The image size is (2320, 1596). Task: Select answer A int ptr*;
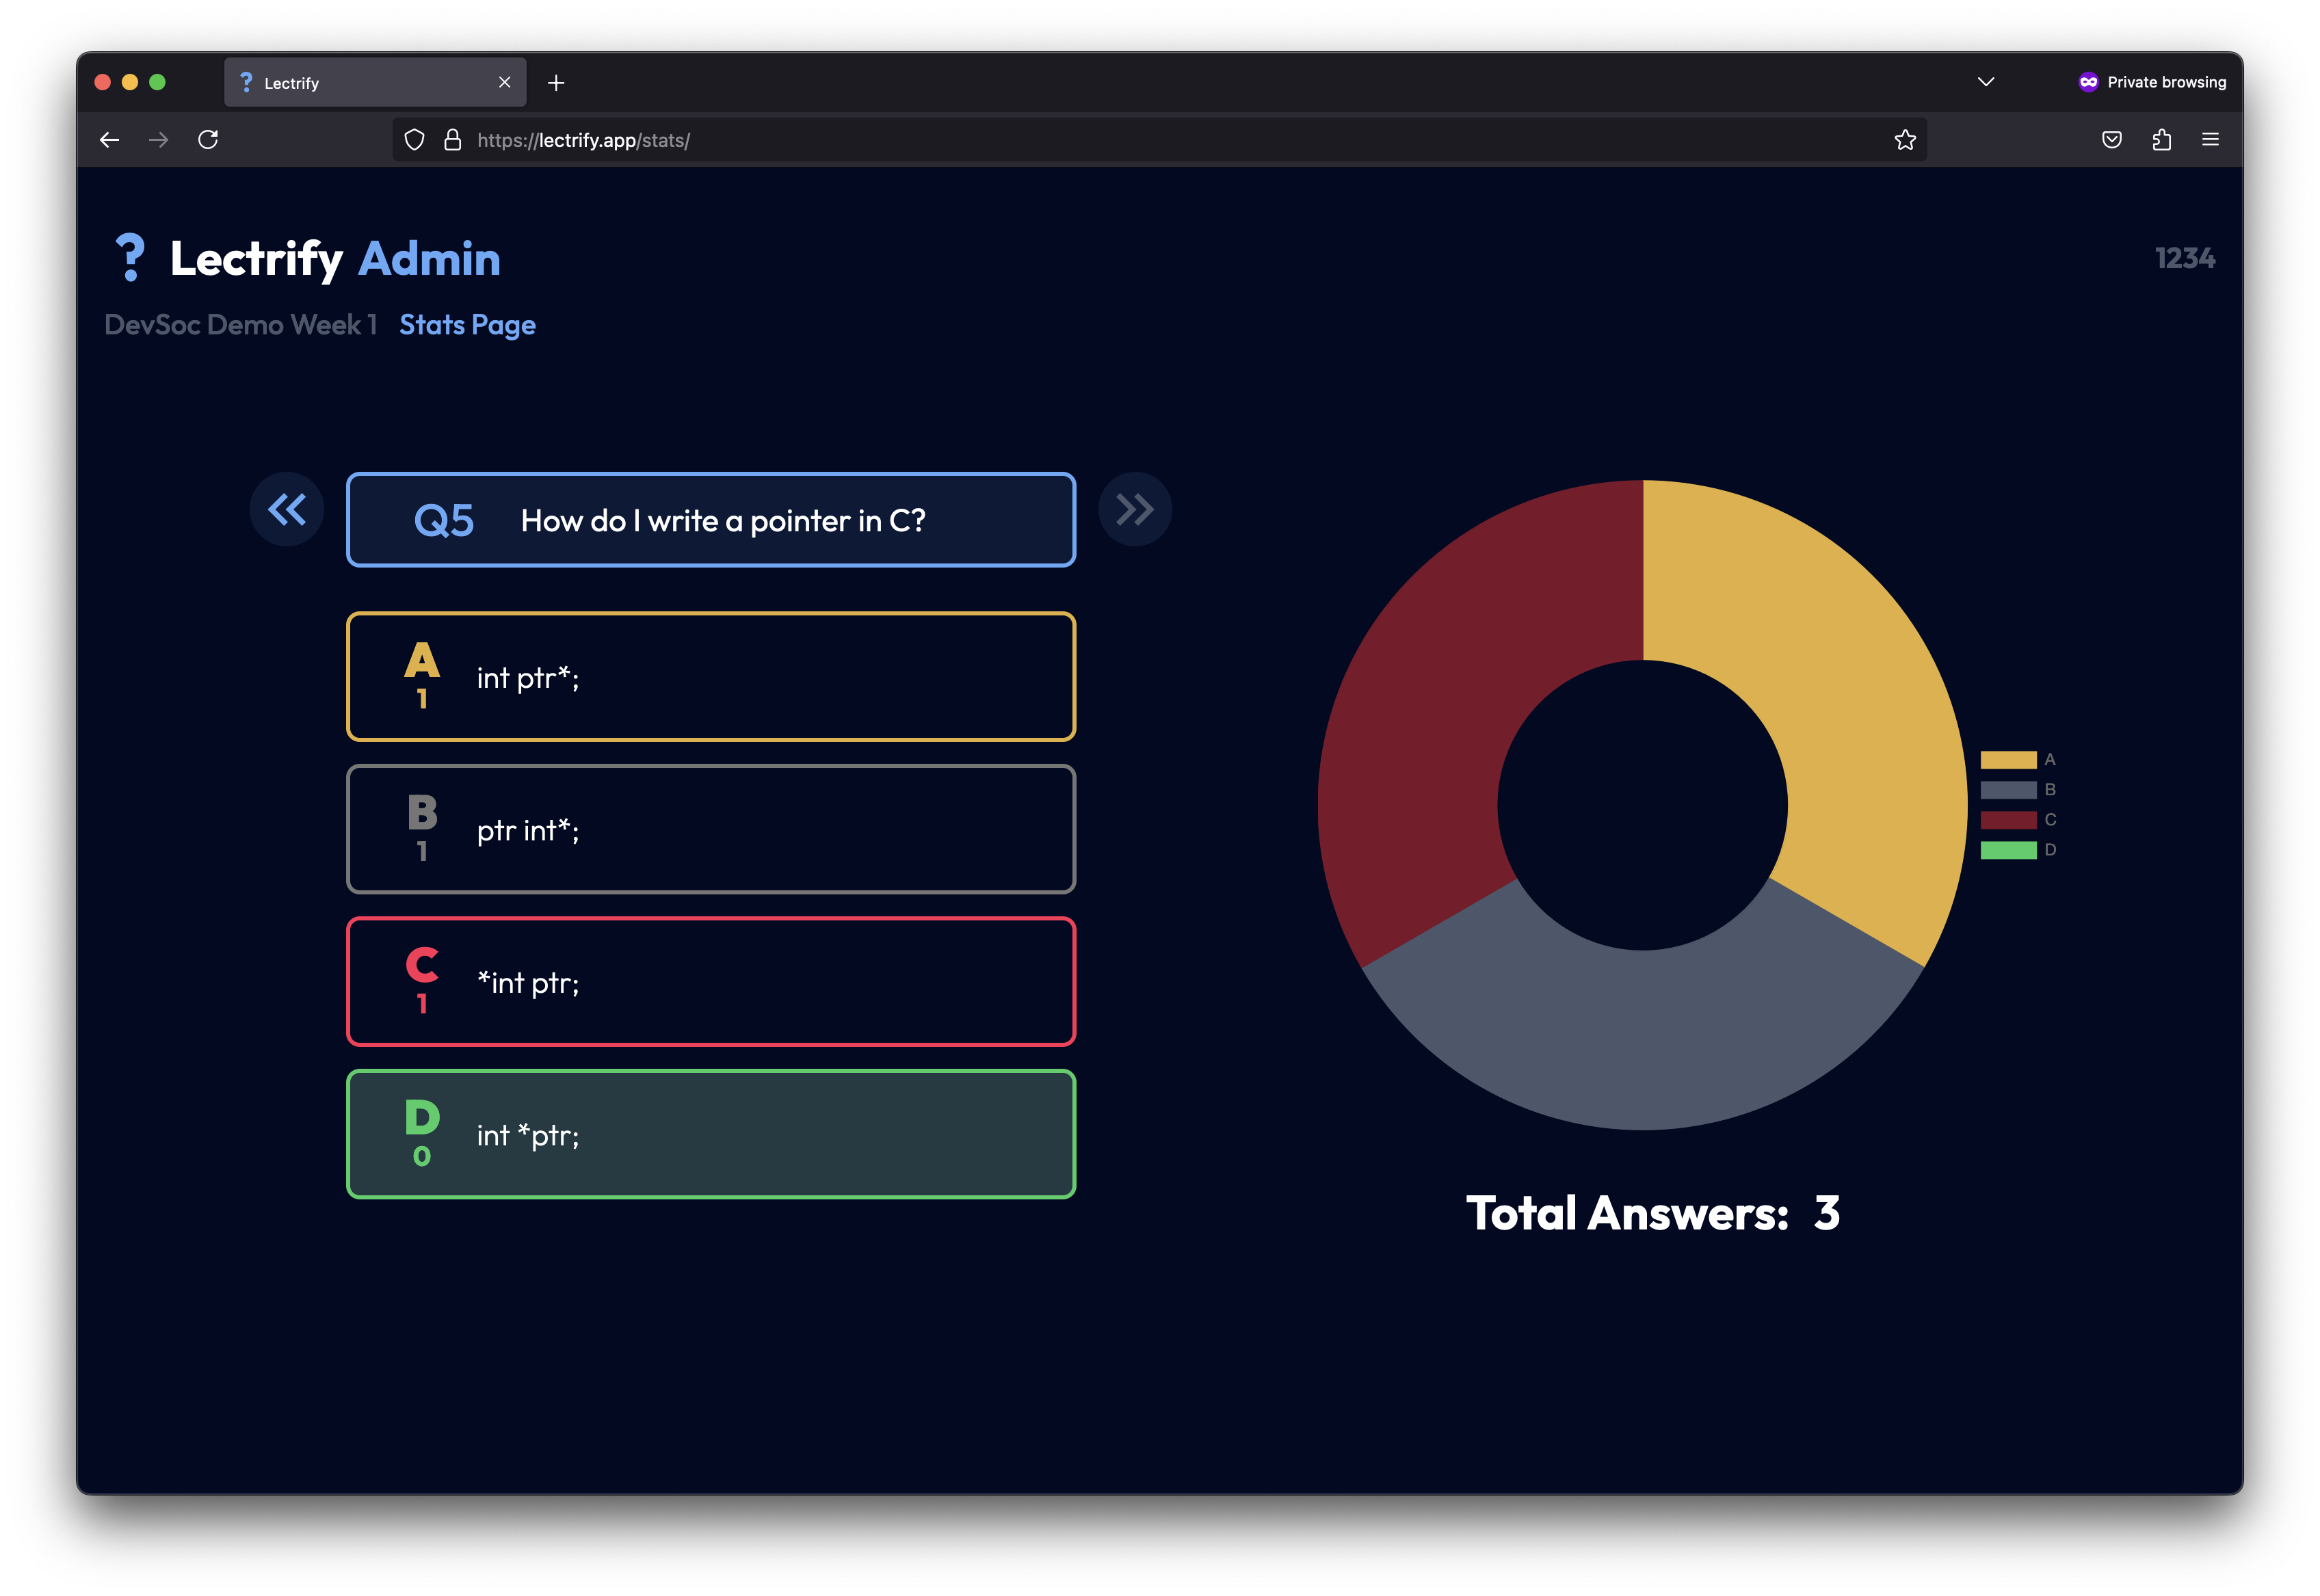[x=710, y=677]
